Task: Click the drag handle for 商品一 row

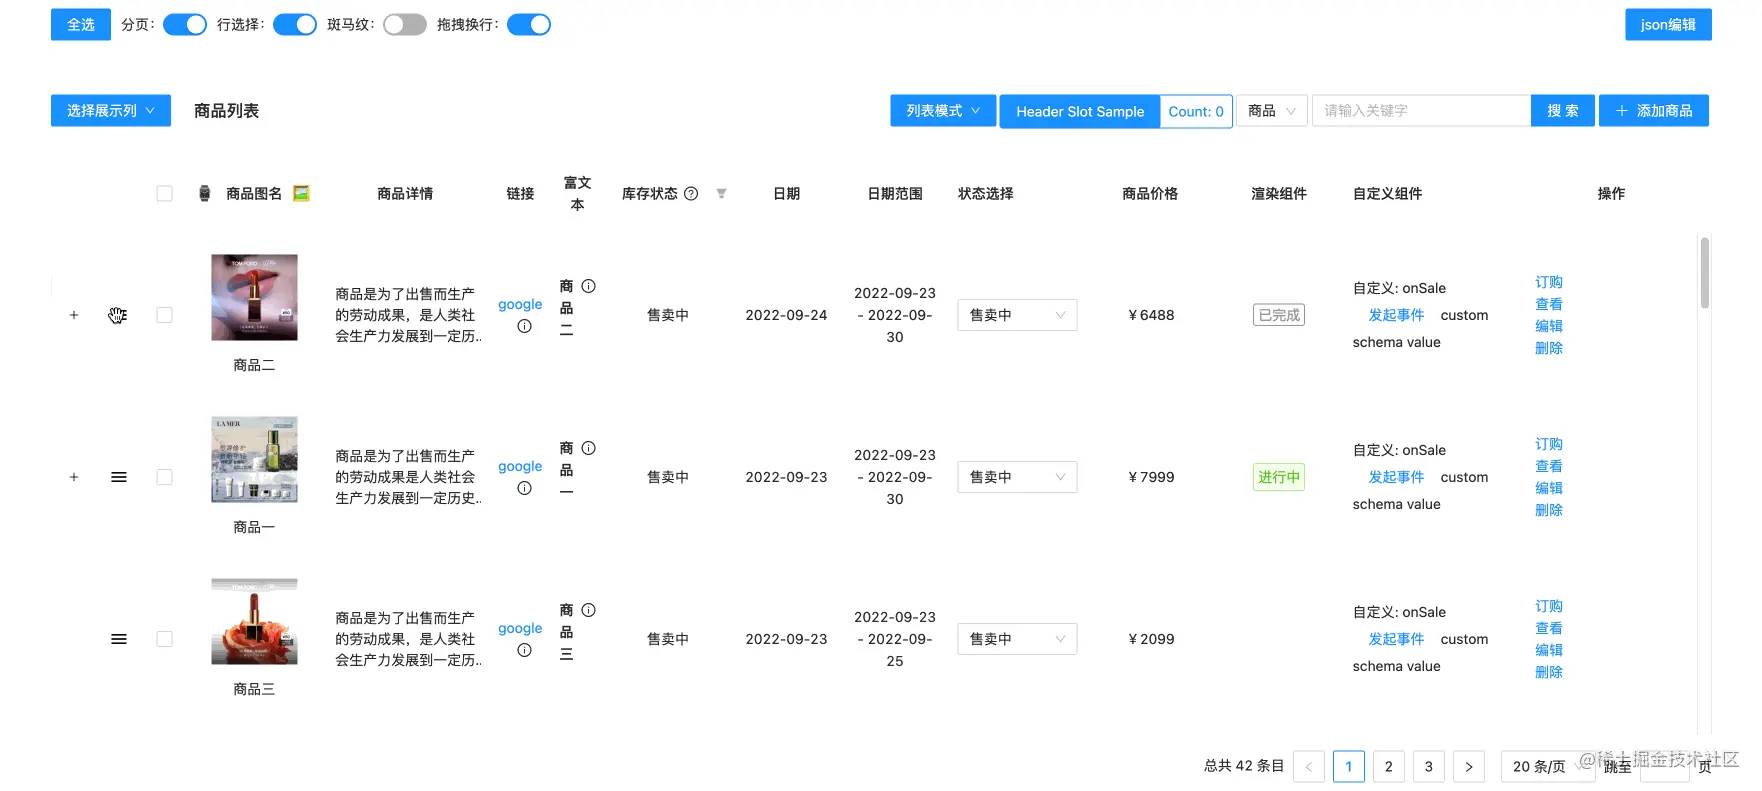Action: [x=119, y=477]
